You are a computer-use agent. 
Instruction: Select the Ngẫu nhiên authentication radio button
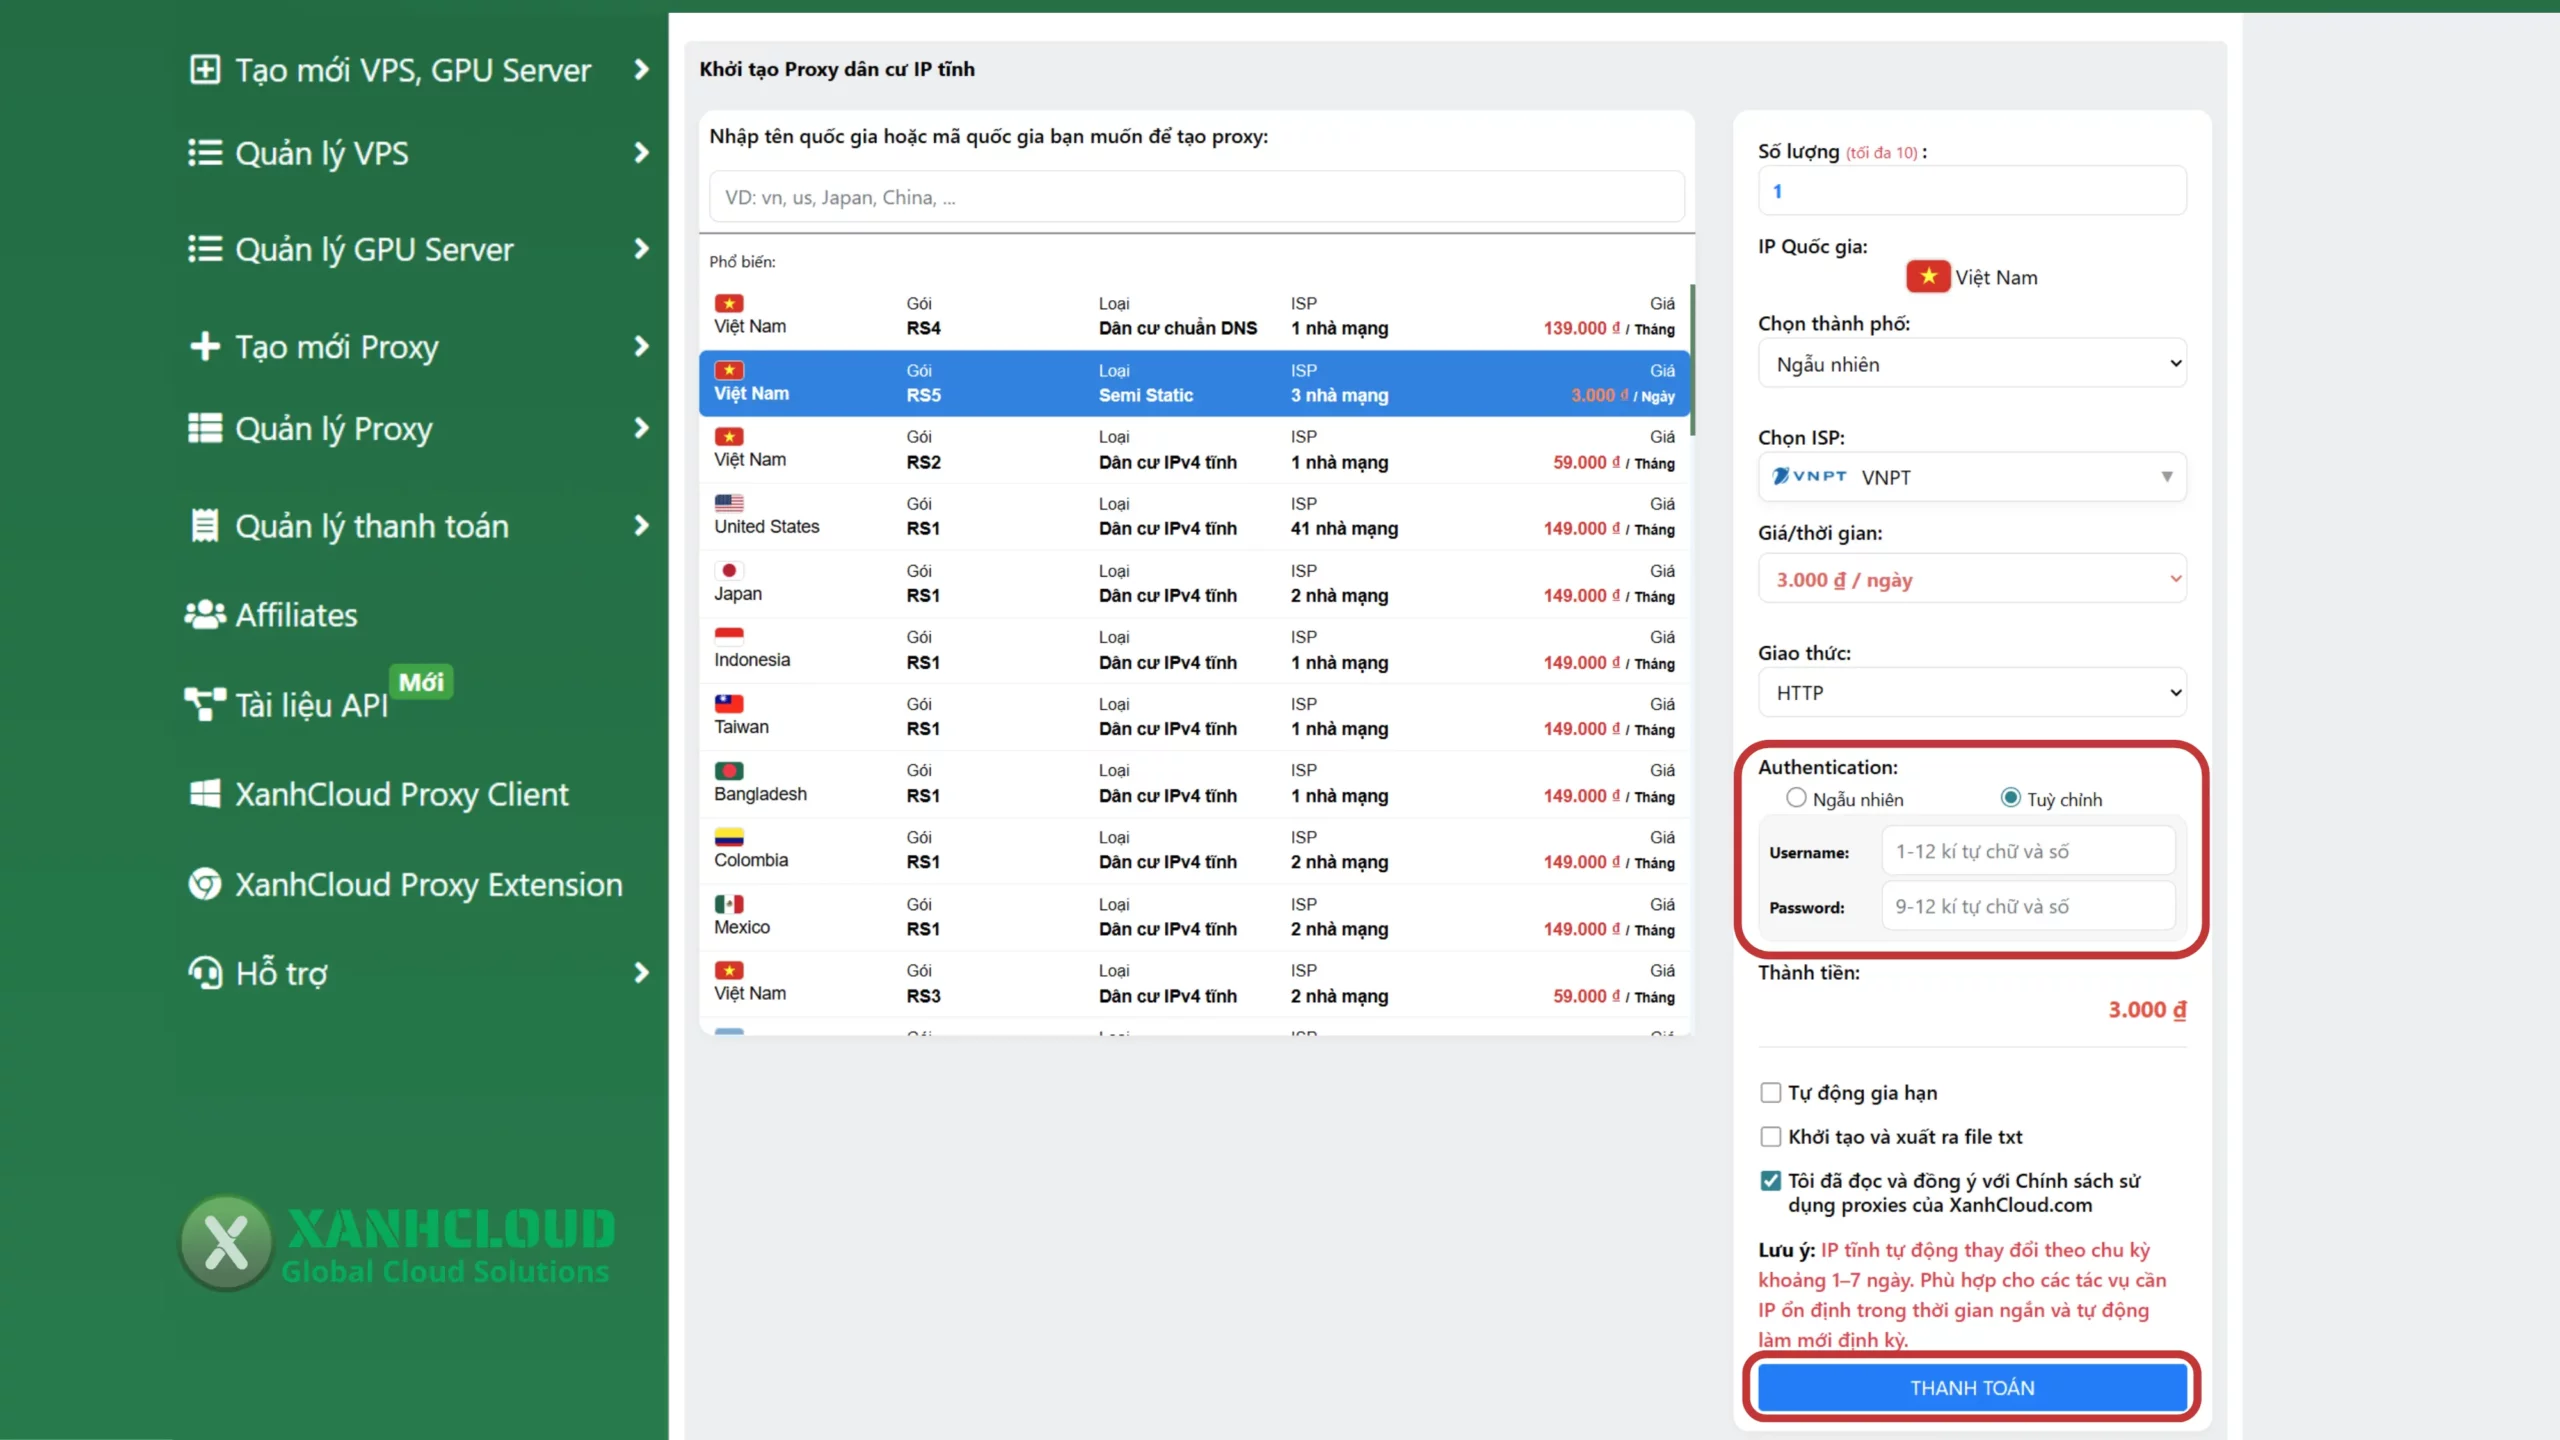[x=1795, y=798]
